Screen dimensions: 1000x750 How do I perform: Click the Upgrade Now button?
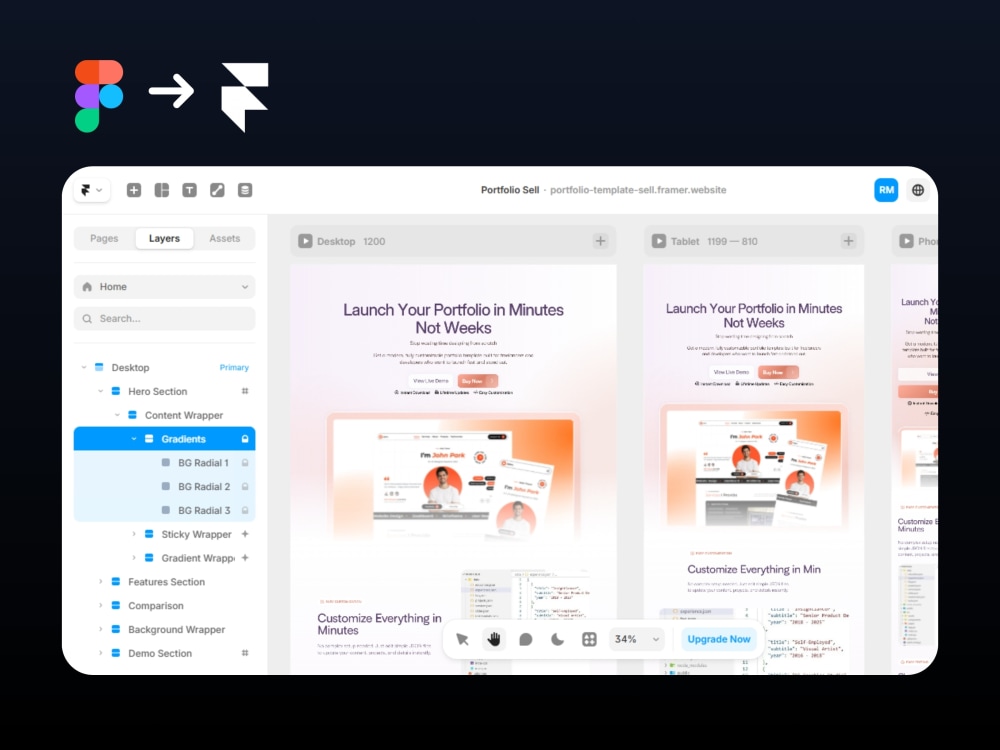coord(719,639)
